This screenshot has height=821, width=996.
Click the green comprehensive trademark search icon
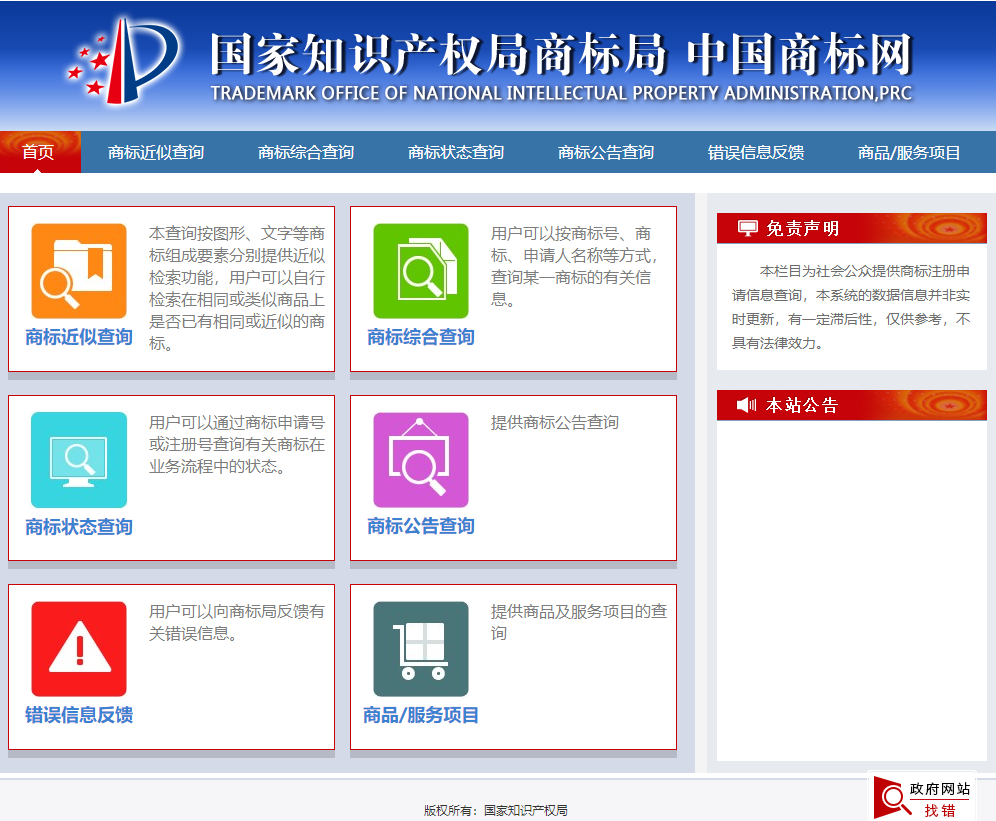[x=421, y=271]
